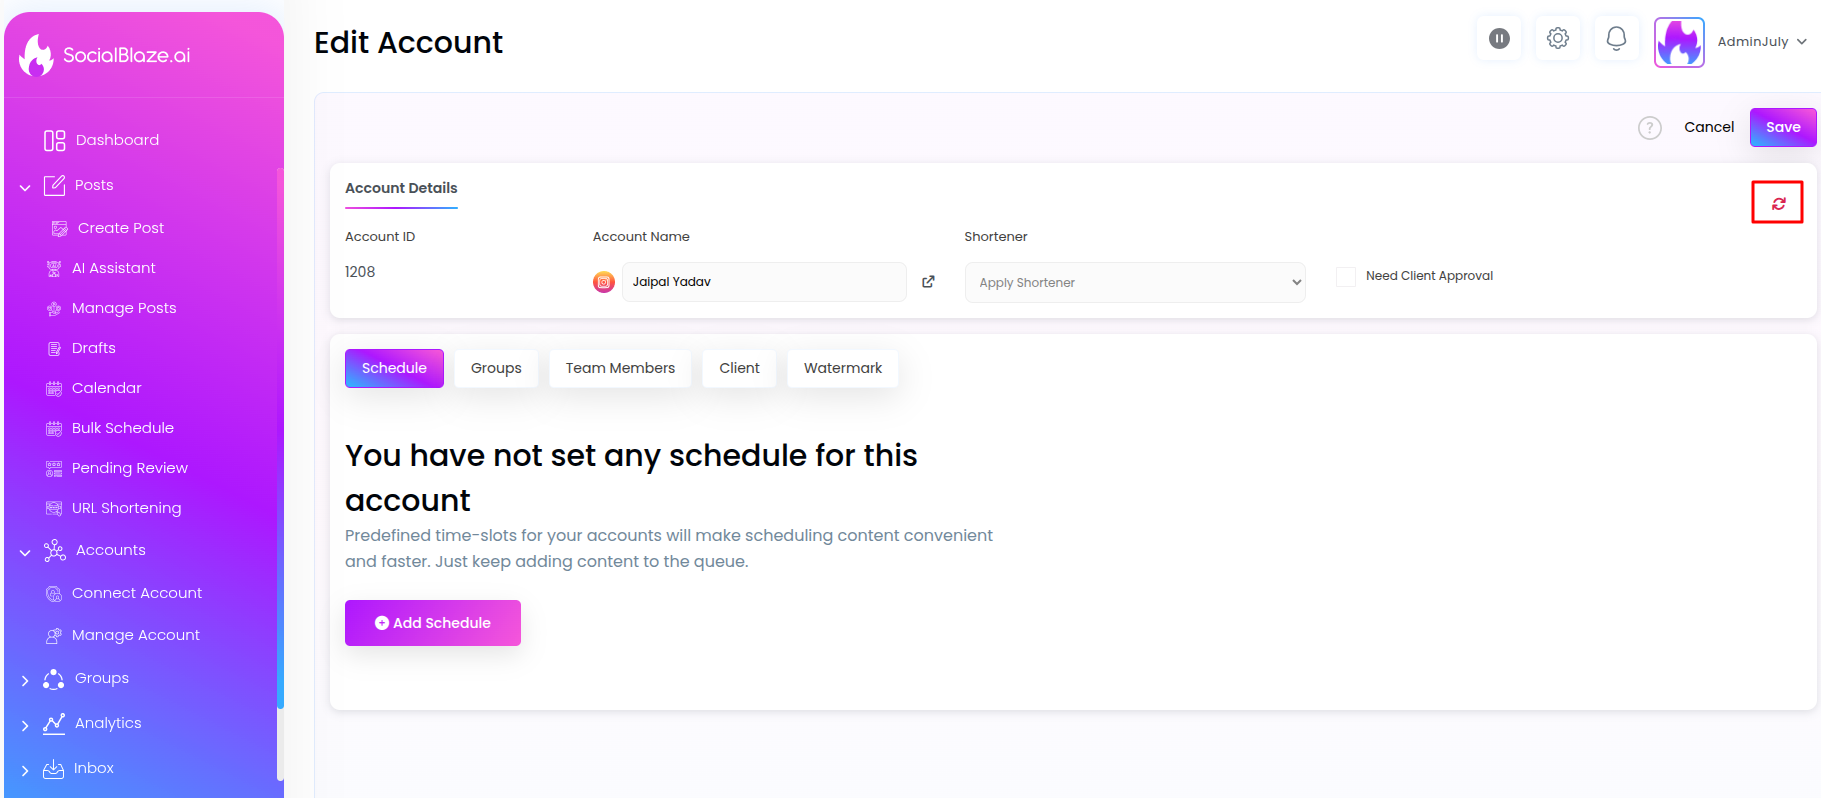Viewport: 1821px width, 798px height.
Task: Click the pause icon in header
Action: coord(1499,39)
